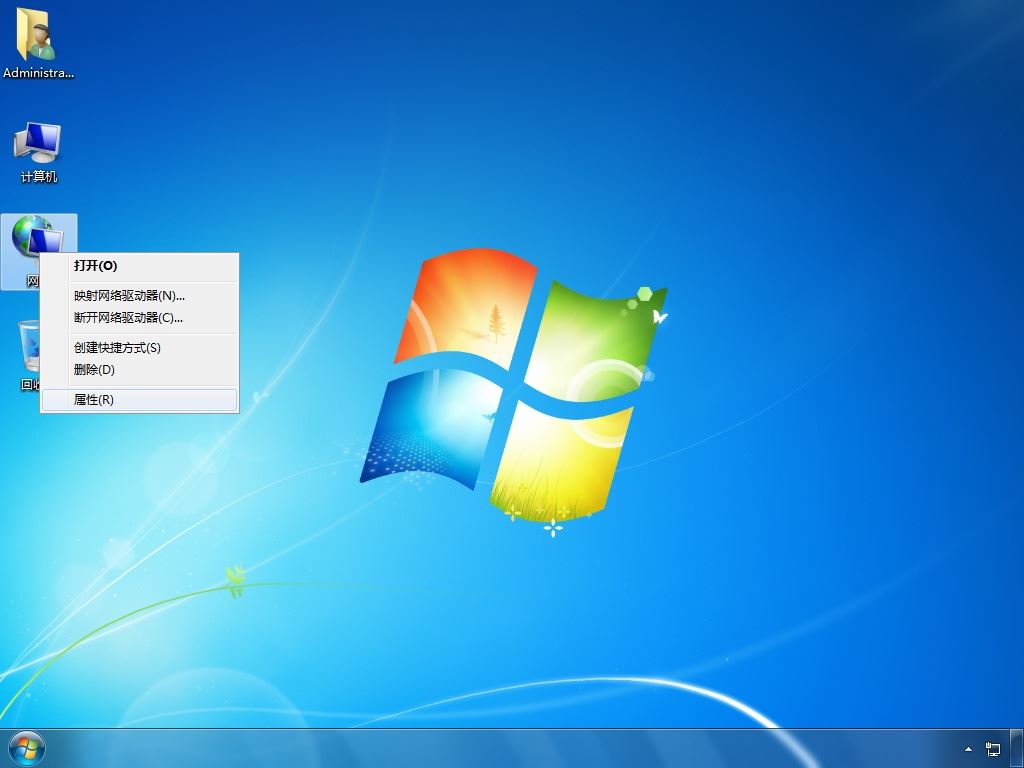The image size is (1024, 768).
Task: Choose 打开(O) from the context menu
Action: tap(139, 266)
